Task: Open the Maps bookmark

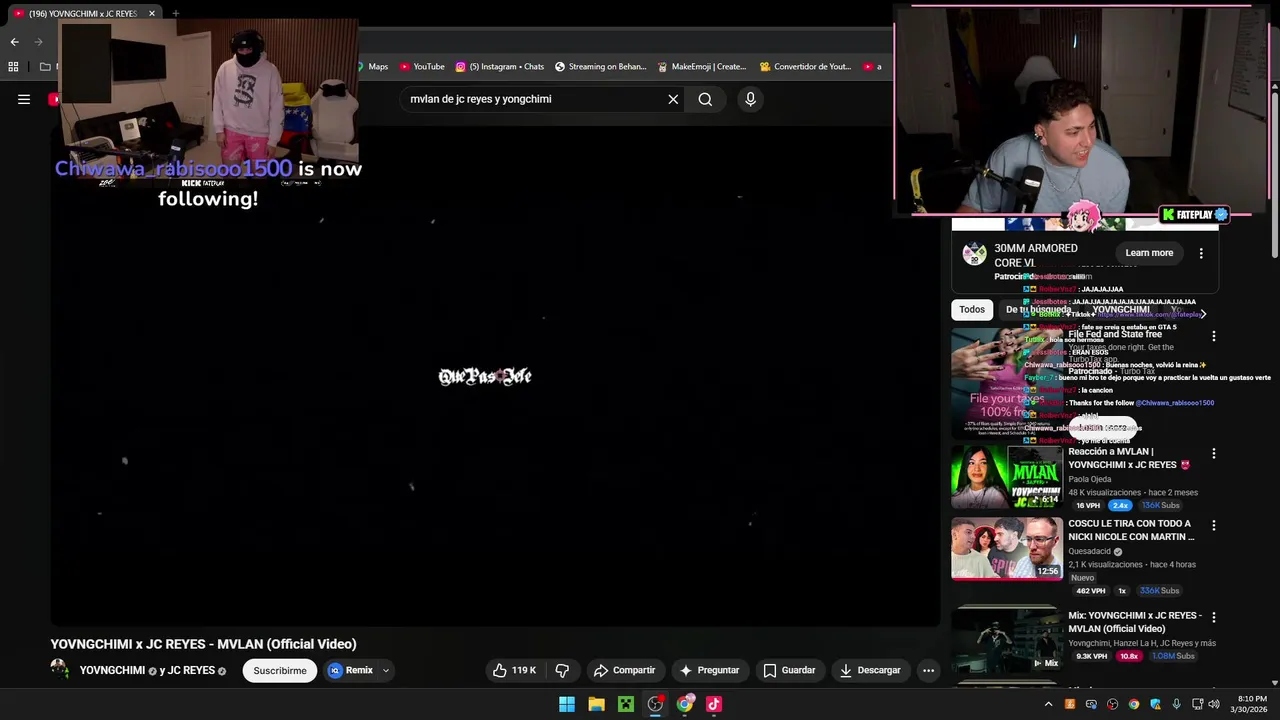Action: [x=372, y=67]
